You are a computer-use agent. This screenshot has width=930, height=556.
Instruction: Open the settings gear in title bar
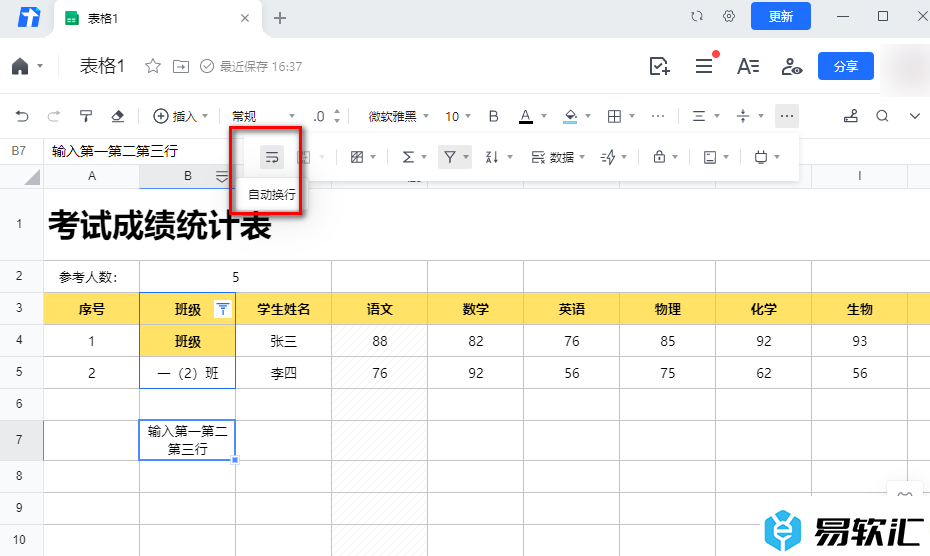click(x=729, y=17)
